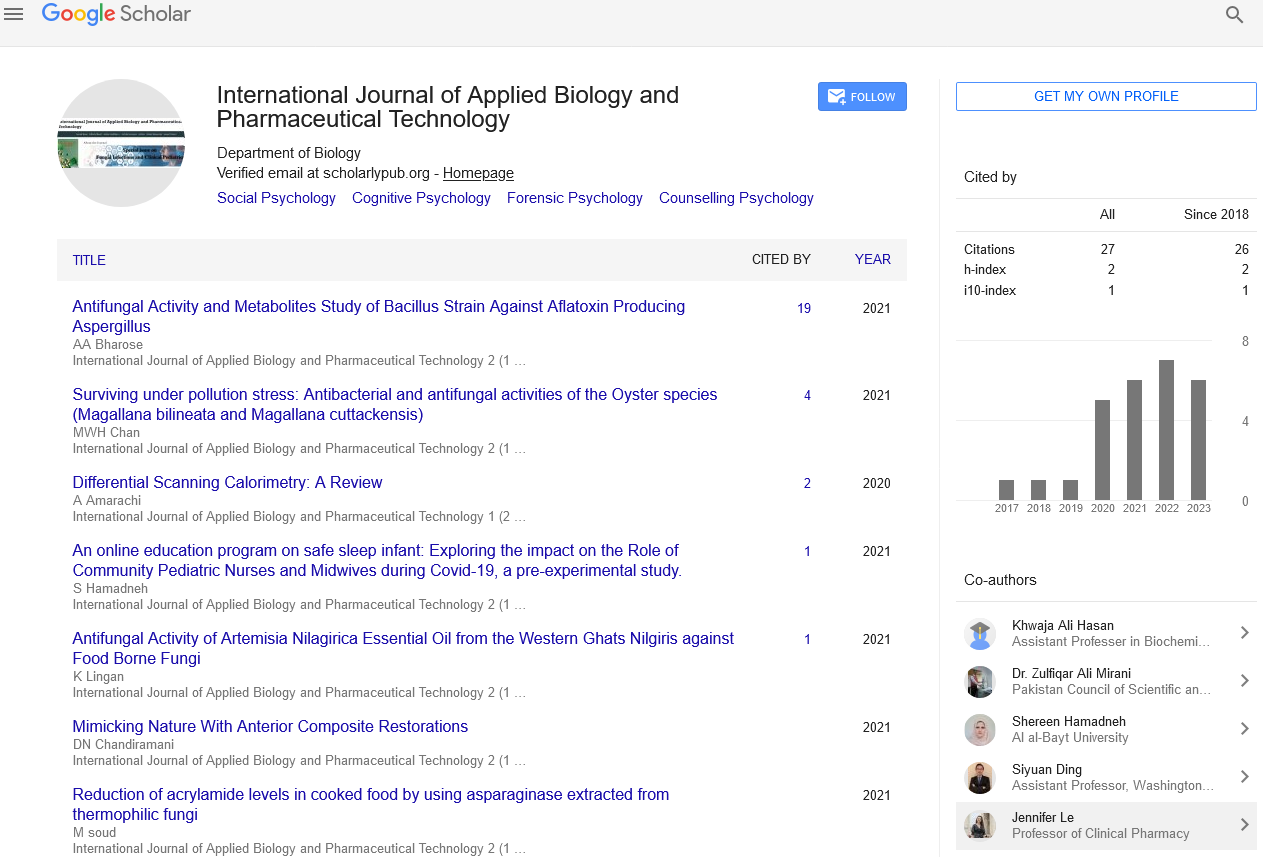The width and height of the screenshot is (1263, 857).
Task: Click Siyuan Ding's avatar photo
Action: click(979, 778)
